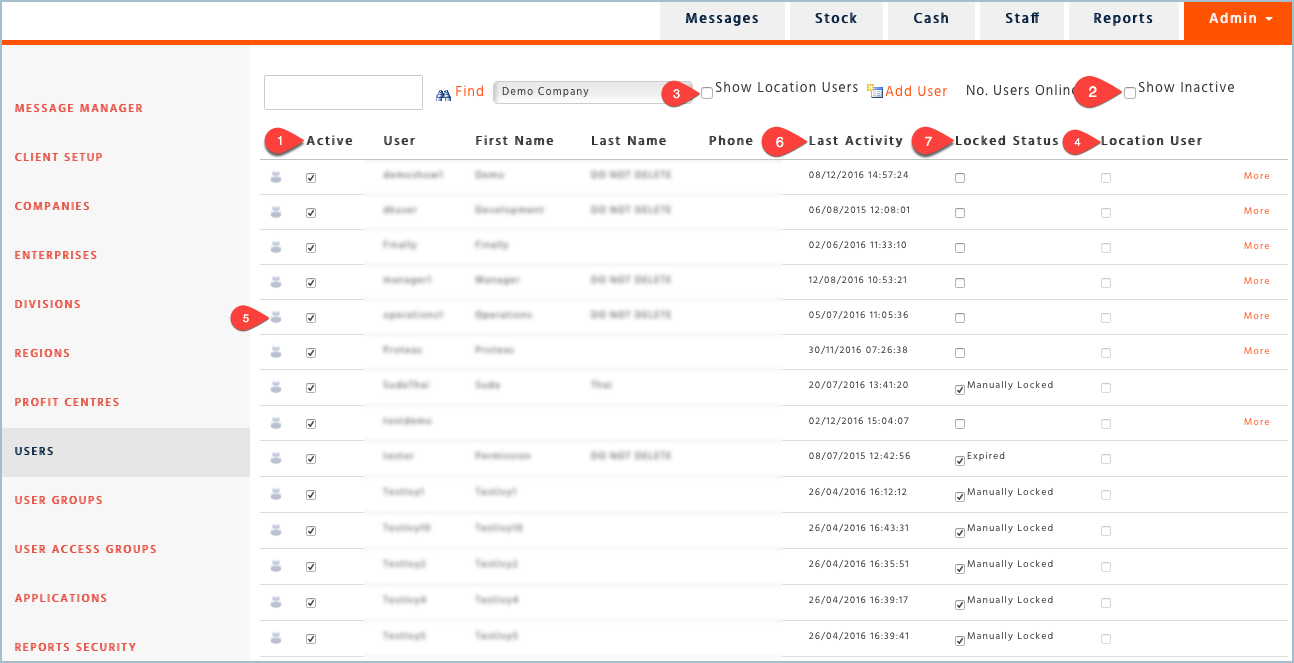Uncheck Active for the 26/04/2016 16:39:41 user

311,639
